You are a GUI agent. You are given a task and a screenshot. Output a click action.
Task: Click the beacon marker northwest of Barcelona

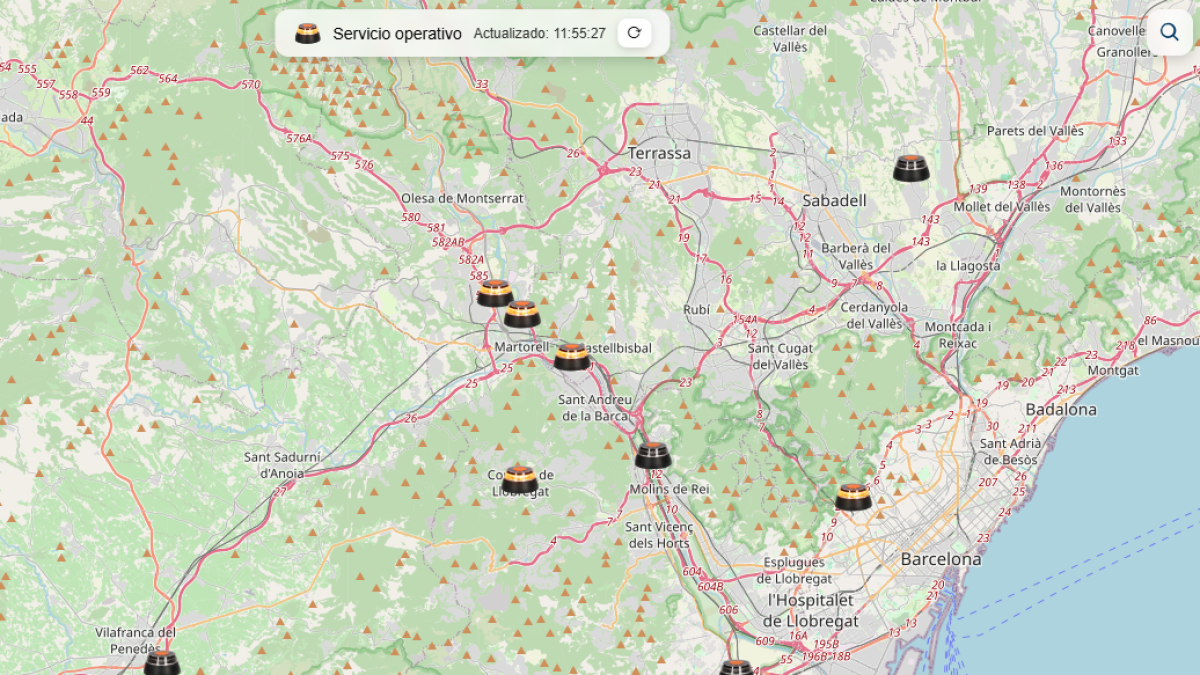pyautogui.click(x=853, y=497)
